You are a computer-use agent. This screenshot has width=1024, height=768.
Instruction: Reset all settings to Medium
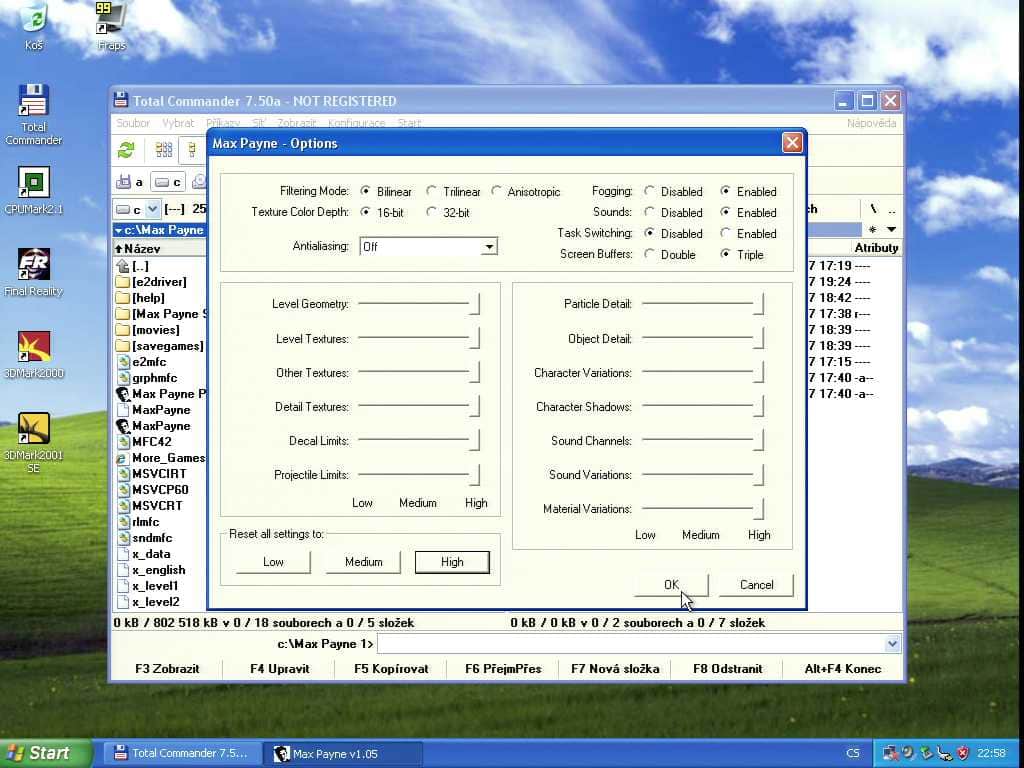[x=363, y=562]
